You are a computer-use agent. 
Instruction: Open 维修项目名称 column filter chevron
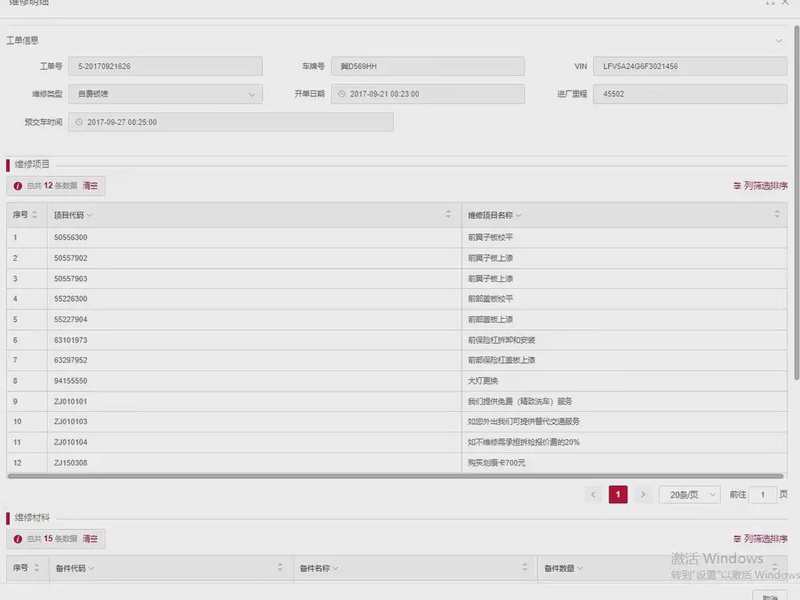click(x=519, y=216)
